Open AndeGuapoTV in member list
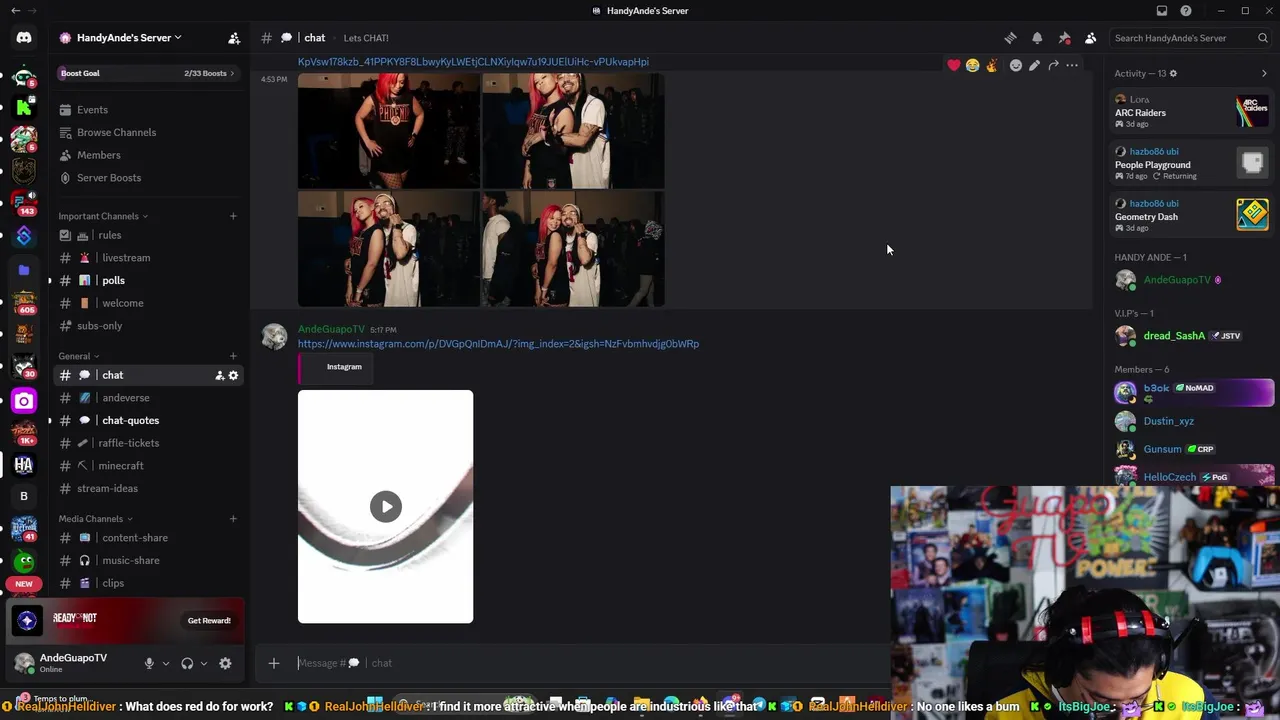Viewport: 1280px width, 720px height. (x=1194, y=280)
